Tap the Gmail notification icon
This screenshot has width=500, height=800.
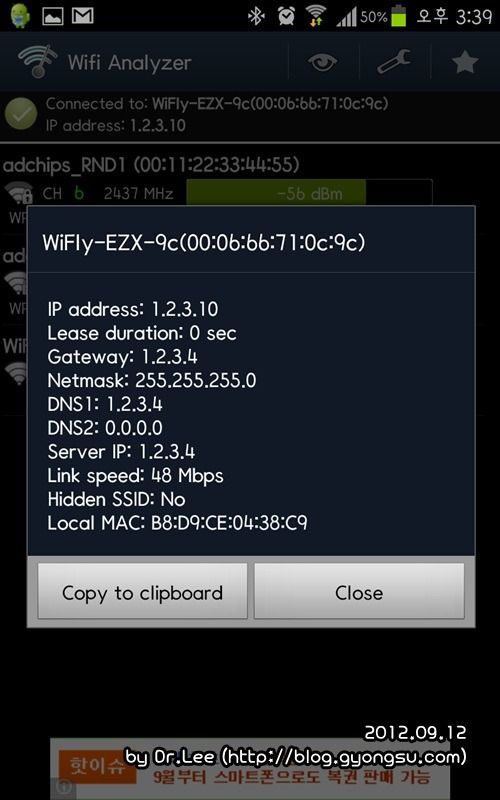[82, 16]
